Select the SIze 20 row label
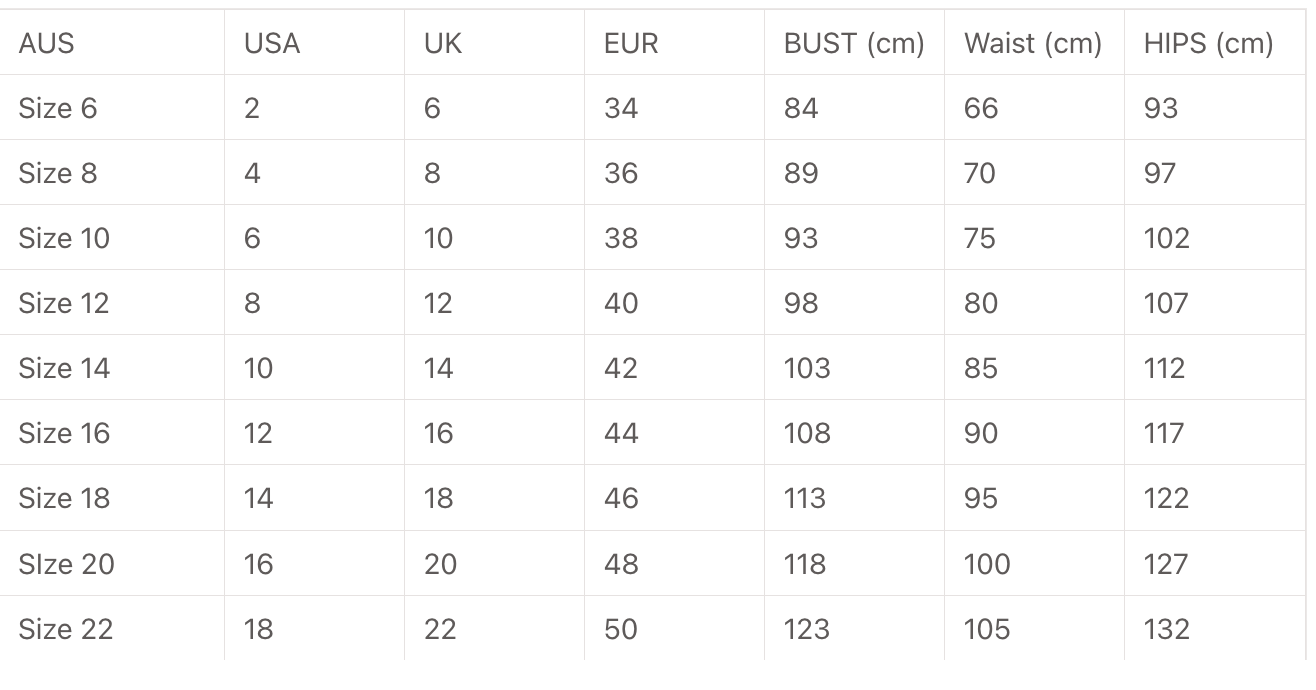 coord(66,564)
